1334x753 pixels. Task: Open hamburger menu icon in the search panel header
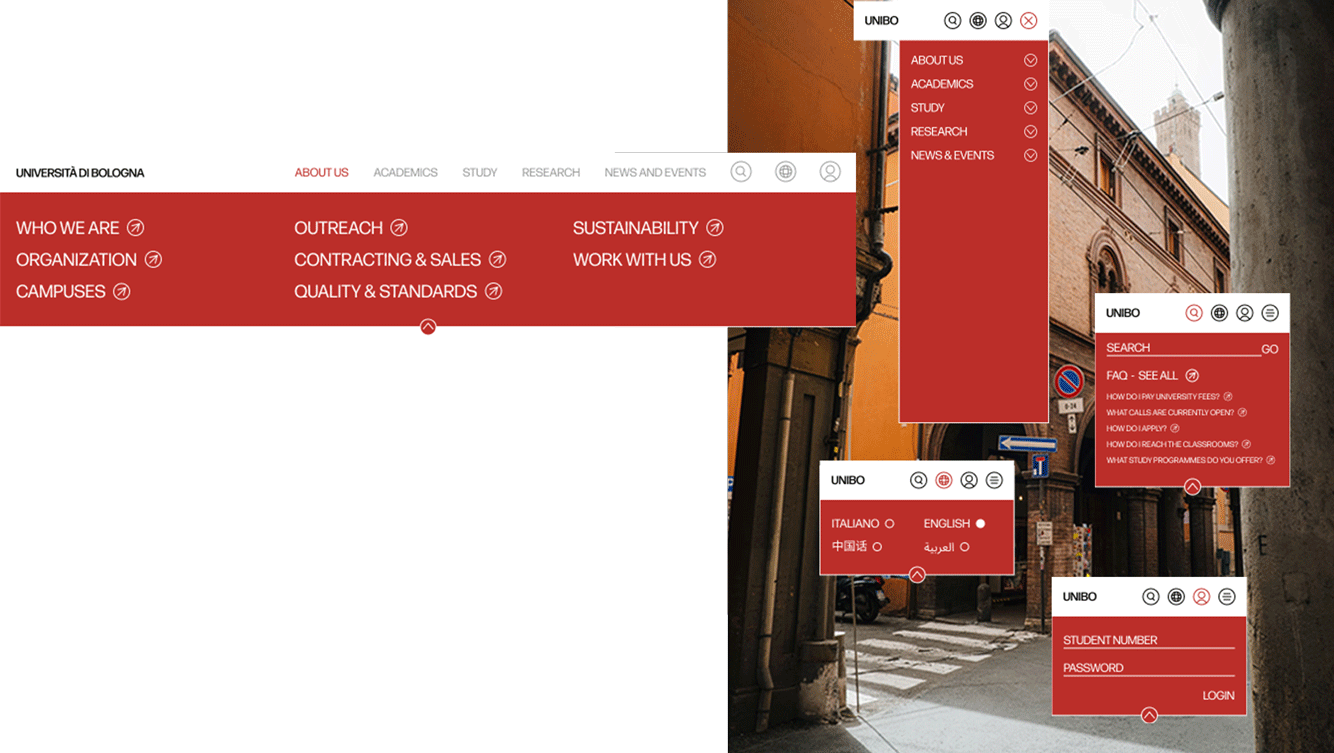coord(1270,313)
